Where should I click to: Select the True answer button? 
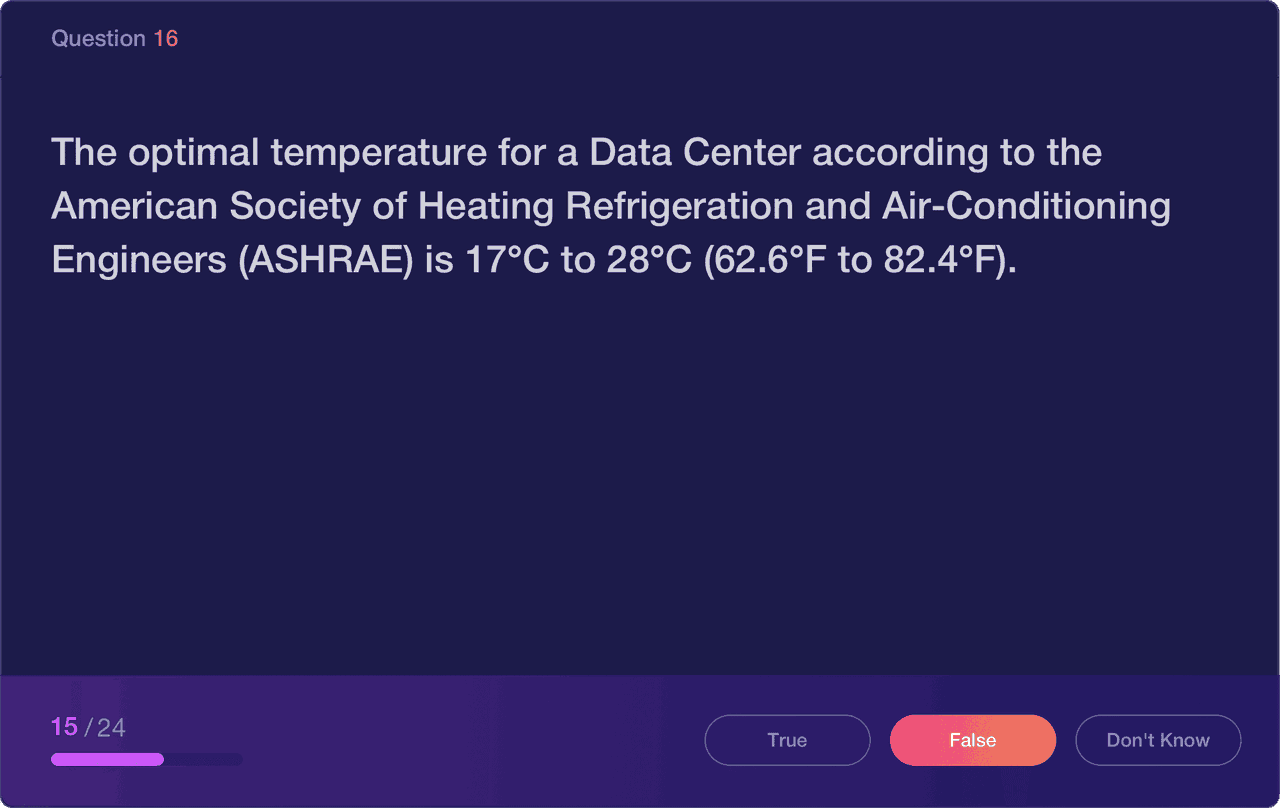pyautogui.click(x=787, y=740)
